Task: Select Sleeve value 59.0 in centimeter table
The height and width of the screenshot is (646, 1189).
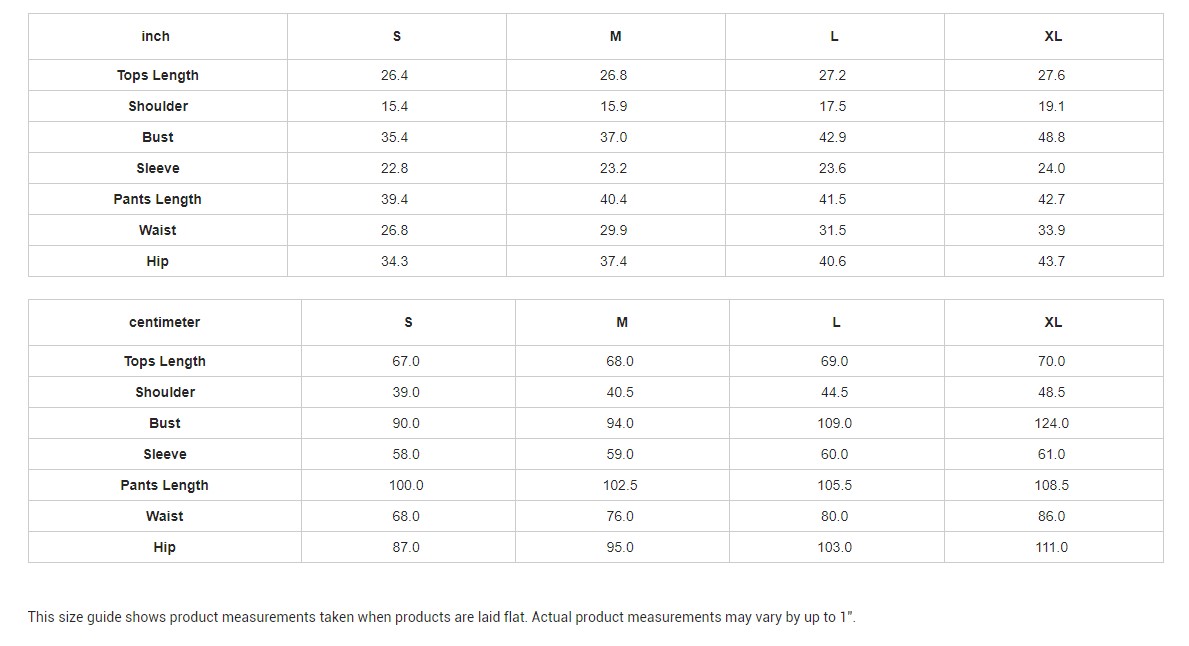Action: (622, 454)
